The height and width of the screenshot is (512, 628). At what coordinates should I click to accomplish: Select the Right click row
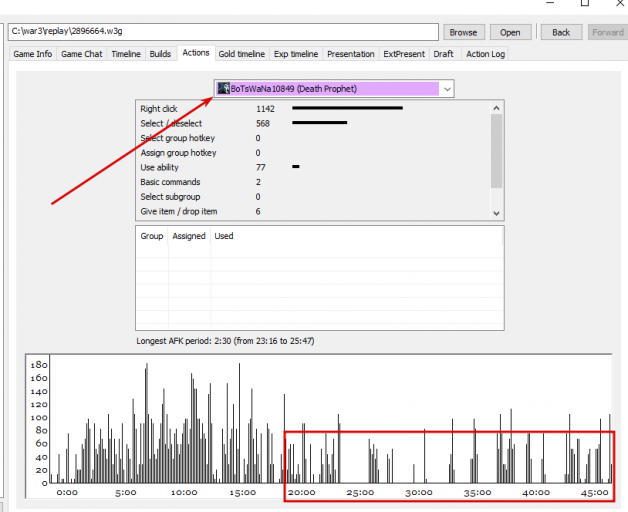(x=313, y=109)
